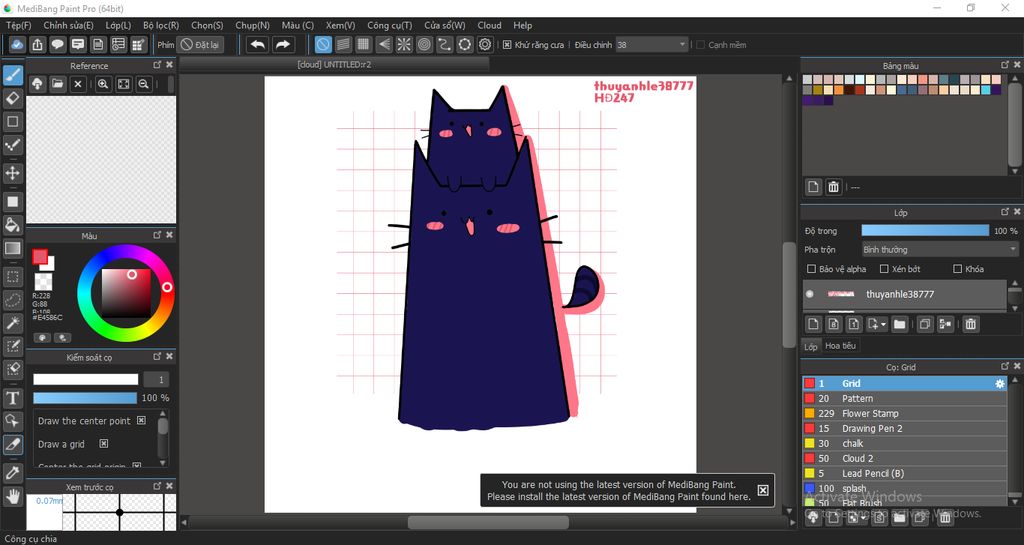Switch to Hoa tiêu tab
This screenshot has width=1024, height=545.
click(x=840, y=346)
